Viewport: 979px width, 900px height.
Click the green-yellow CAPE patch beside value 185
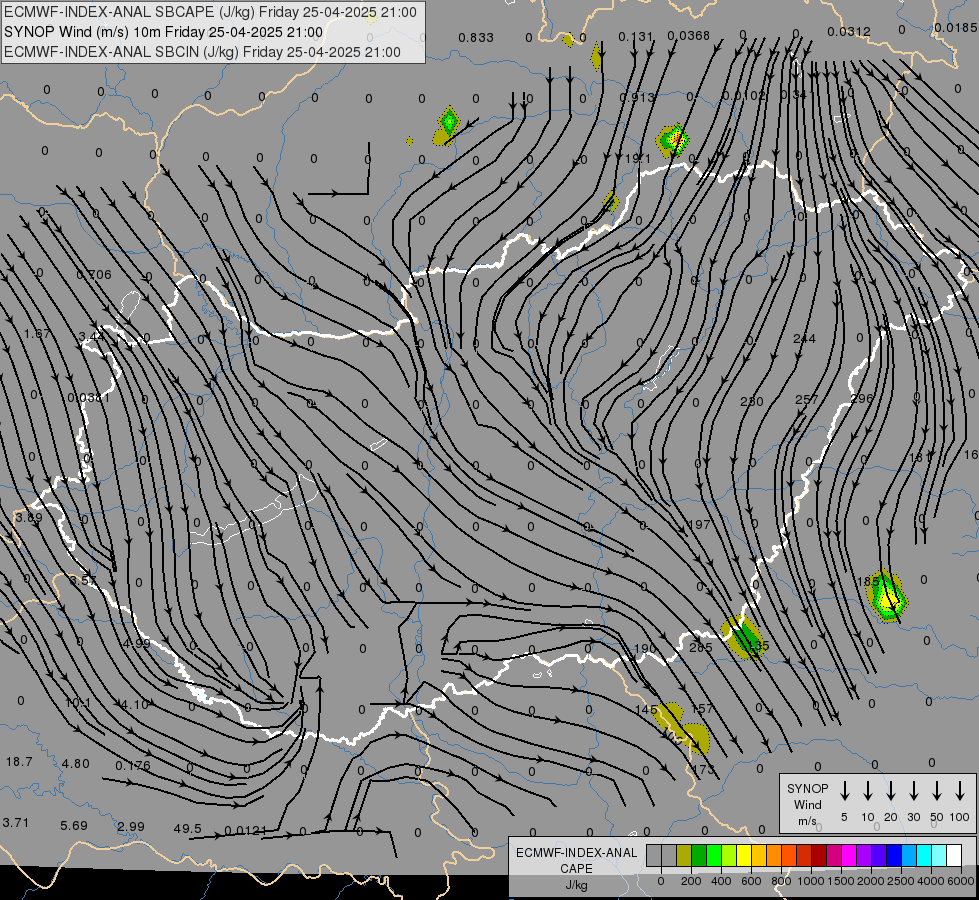point(888,596)
